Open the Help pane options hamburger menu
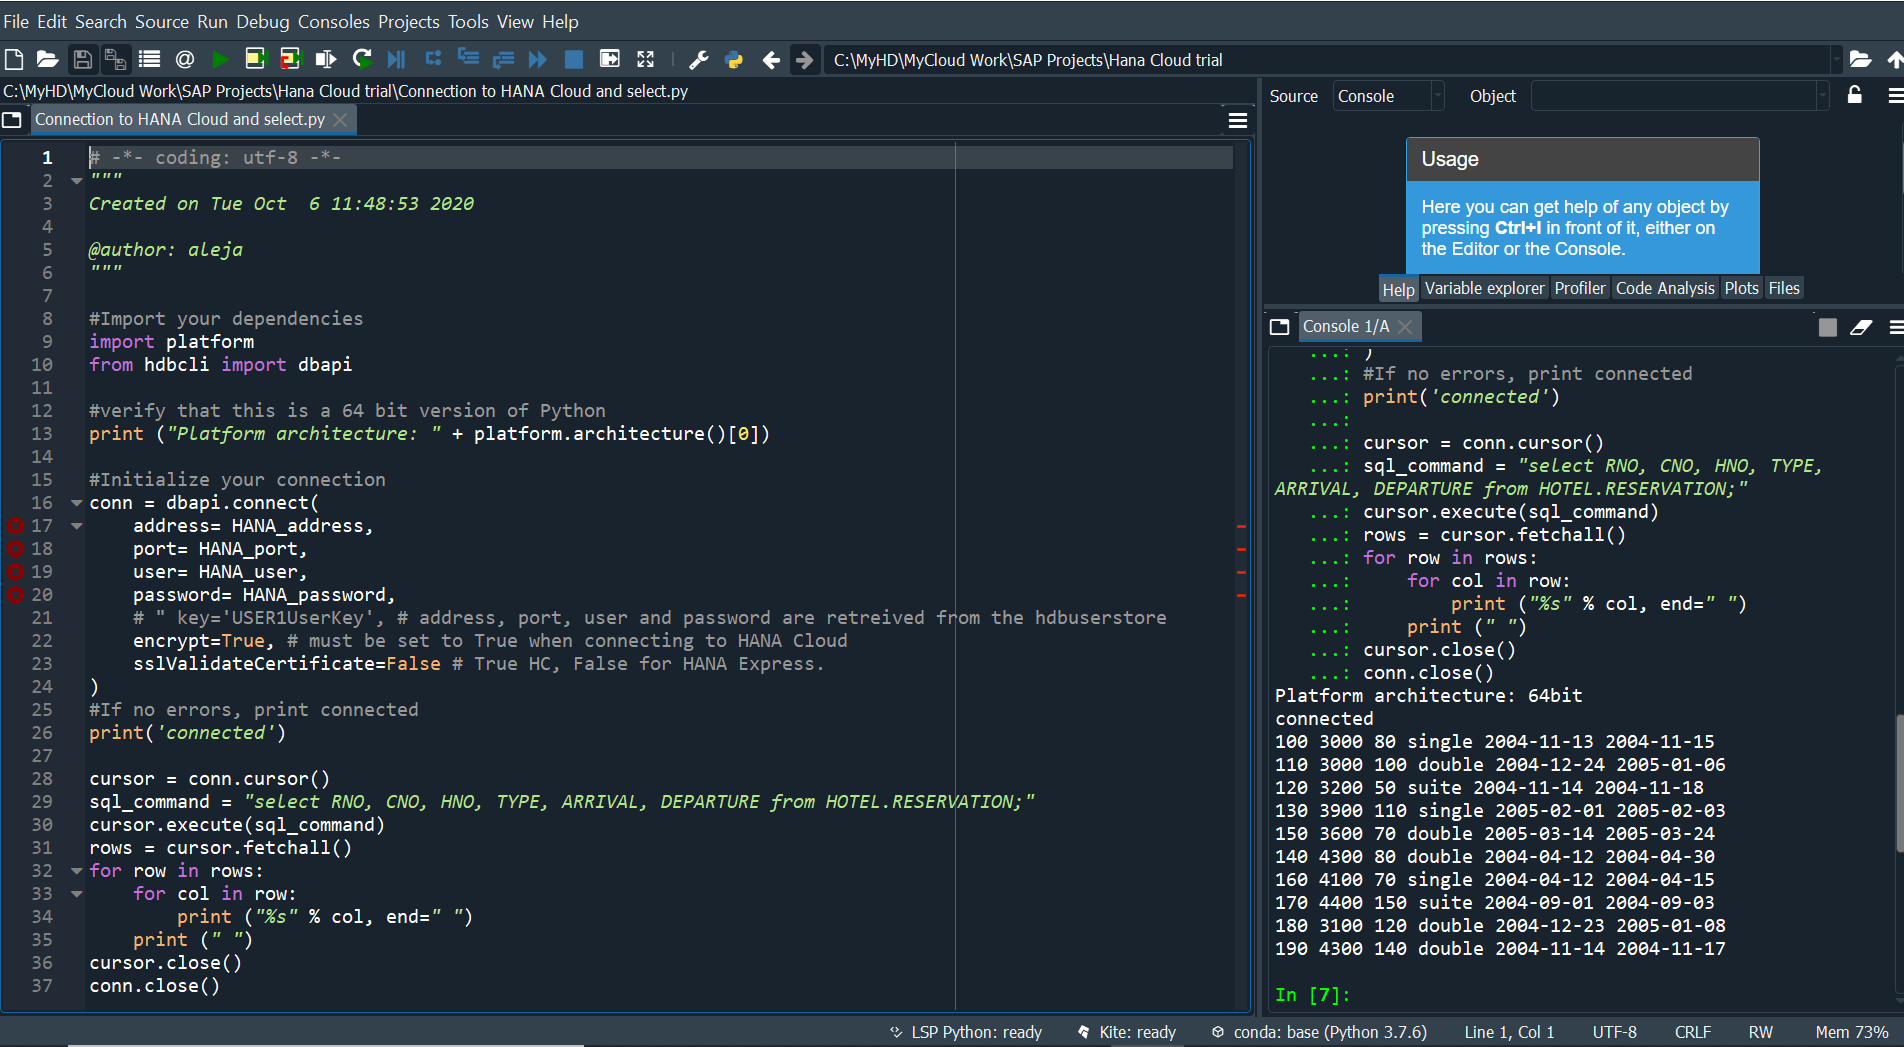This screenshot has width=1904, height=1047. pos(1894,95)
